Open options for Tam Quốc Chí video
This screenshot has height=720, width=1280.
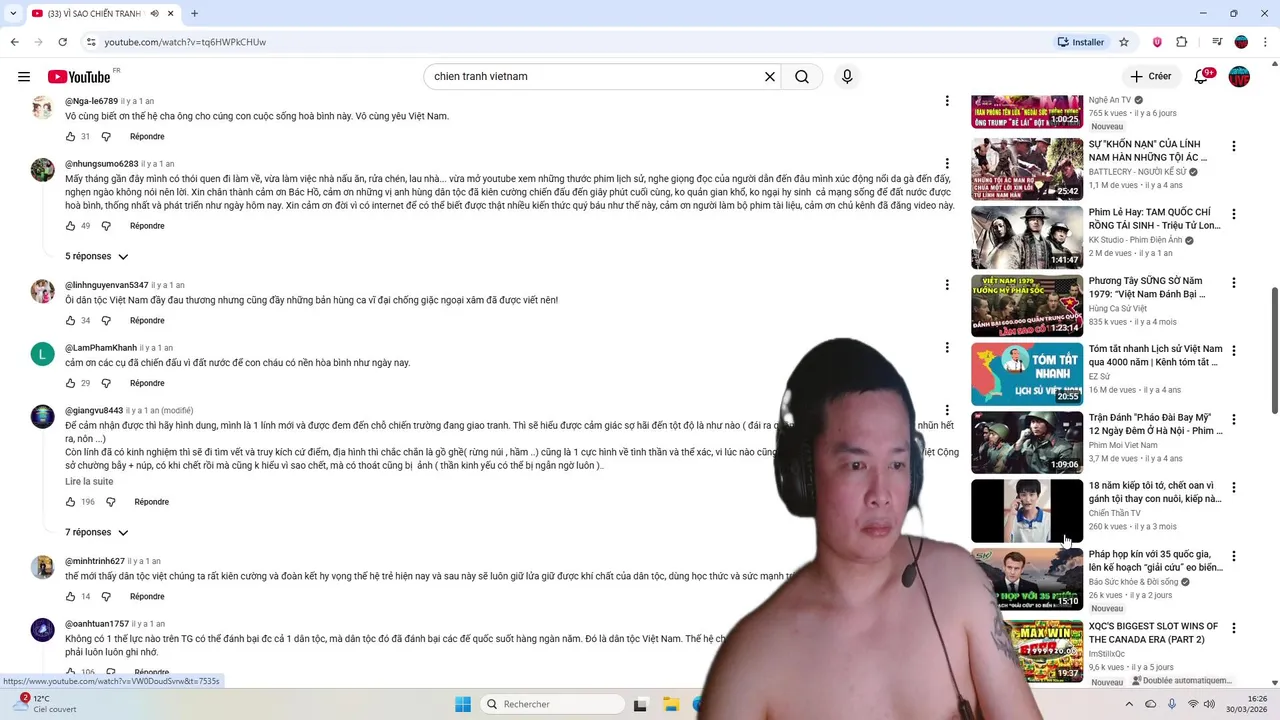click(1234, 214)
